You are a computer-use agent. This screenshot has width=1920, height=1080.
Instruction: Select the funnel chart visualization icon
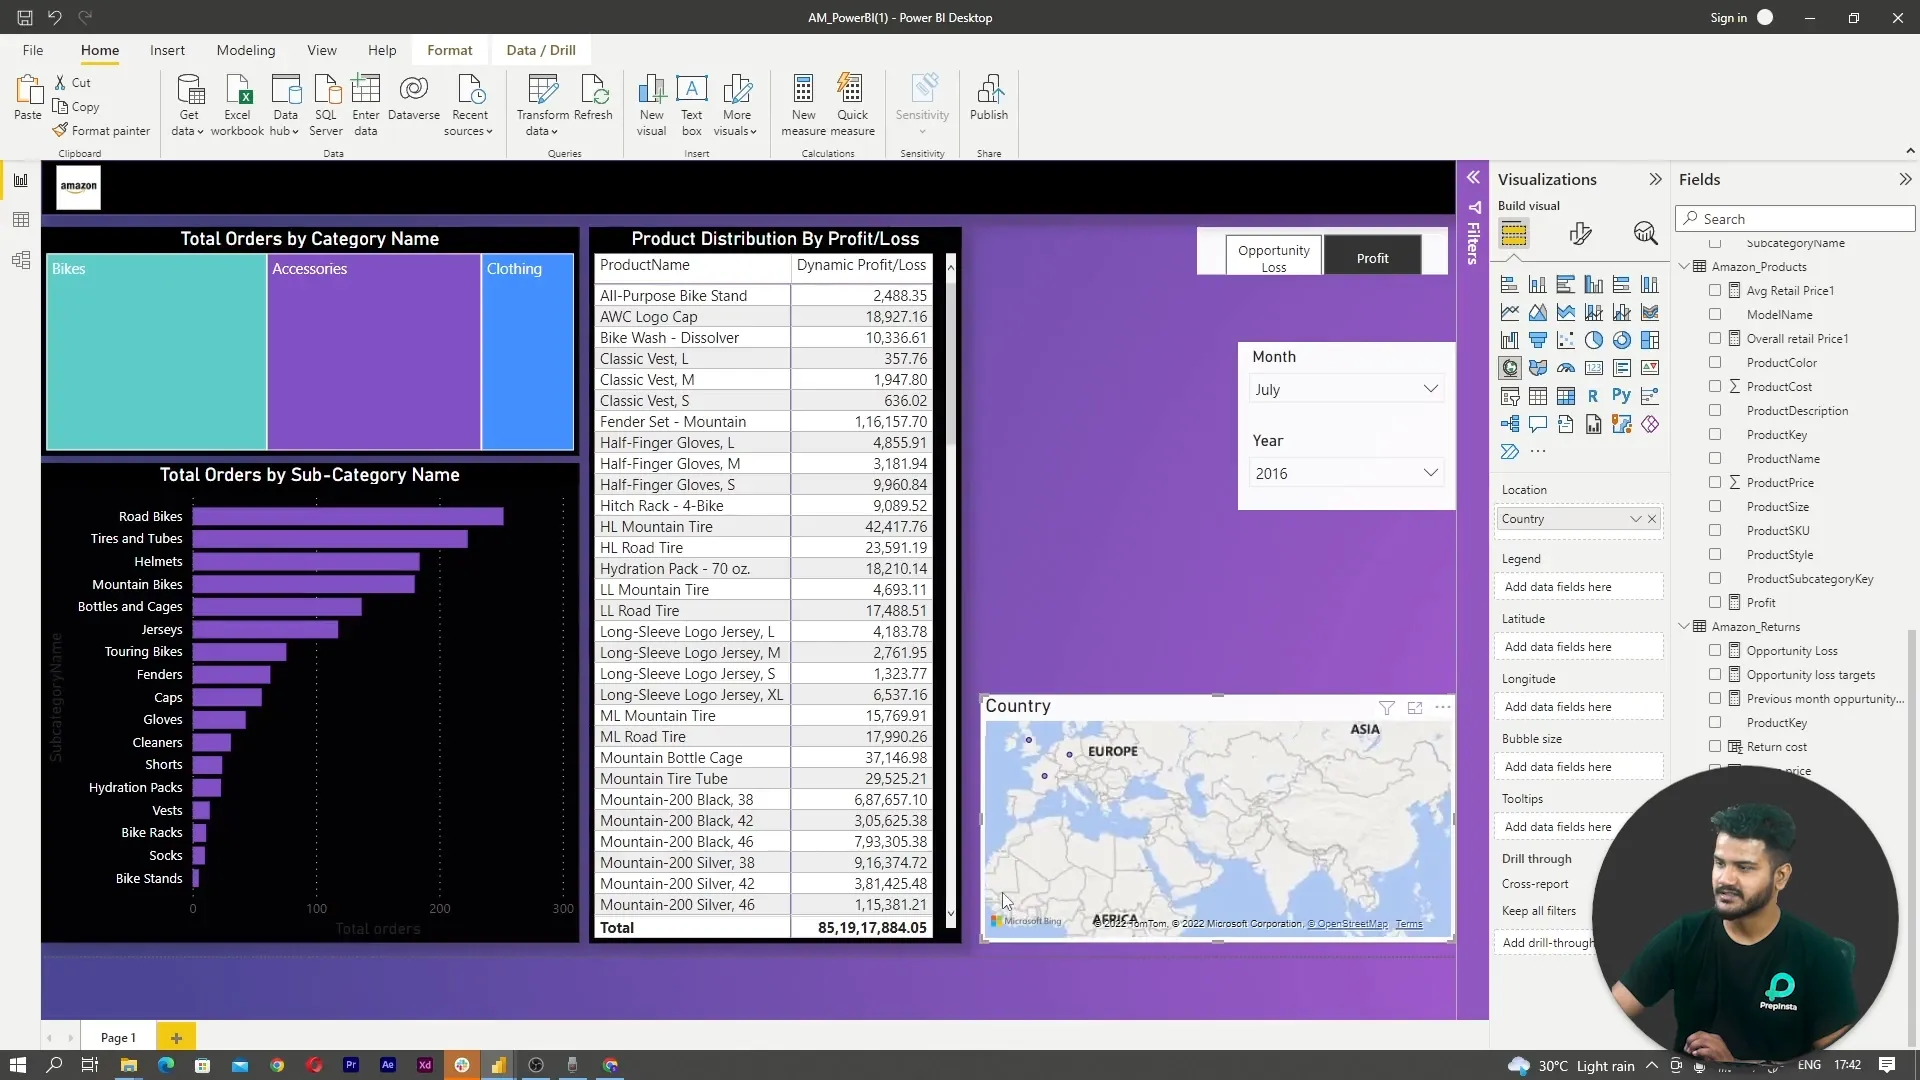pyautogui.click(x=1537, y=340)
